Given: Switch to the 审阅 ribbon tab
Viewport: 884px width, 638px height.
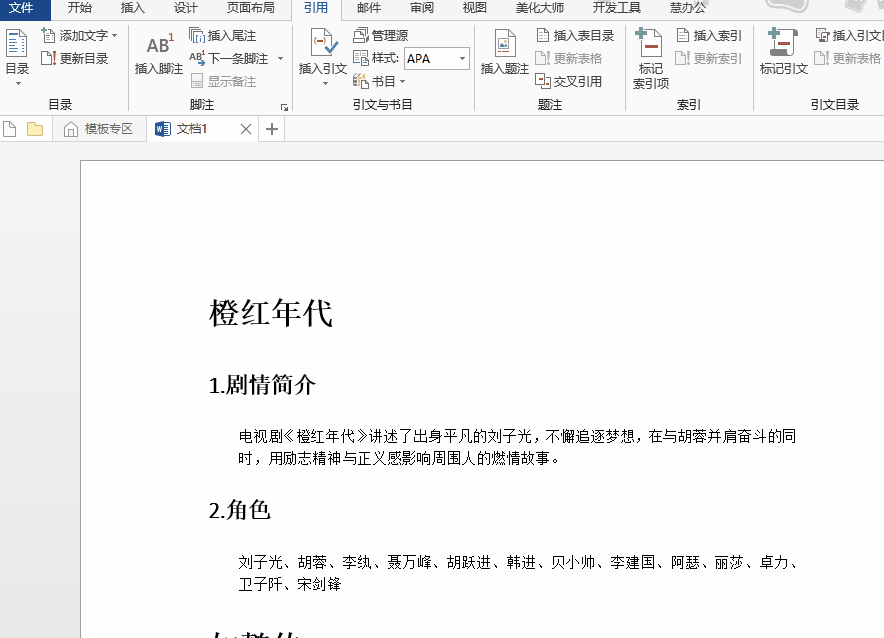Looking at the screenshot, I should [x=422, y=8].
